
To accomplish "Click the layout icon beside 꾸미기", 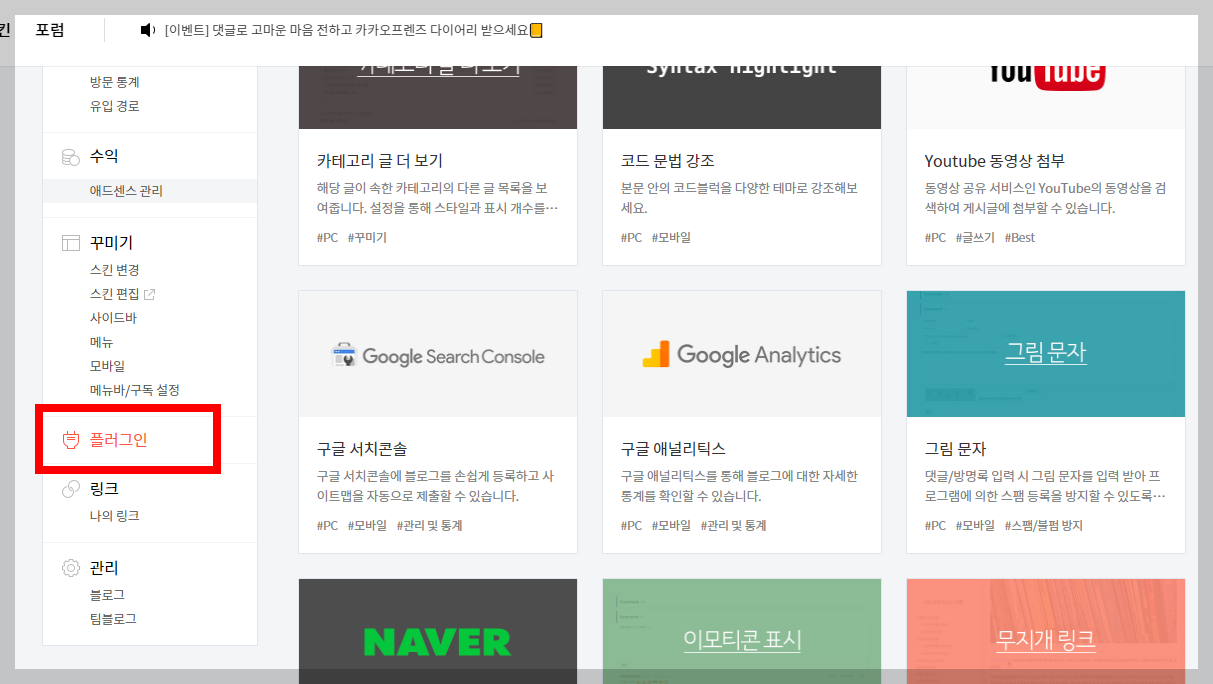I will (71, 243).
